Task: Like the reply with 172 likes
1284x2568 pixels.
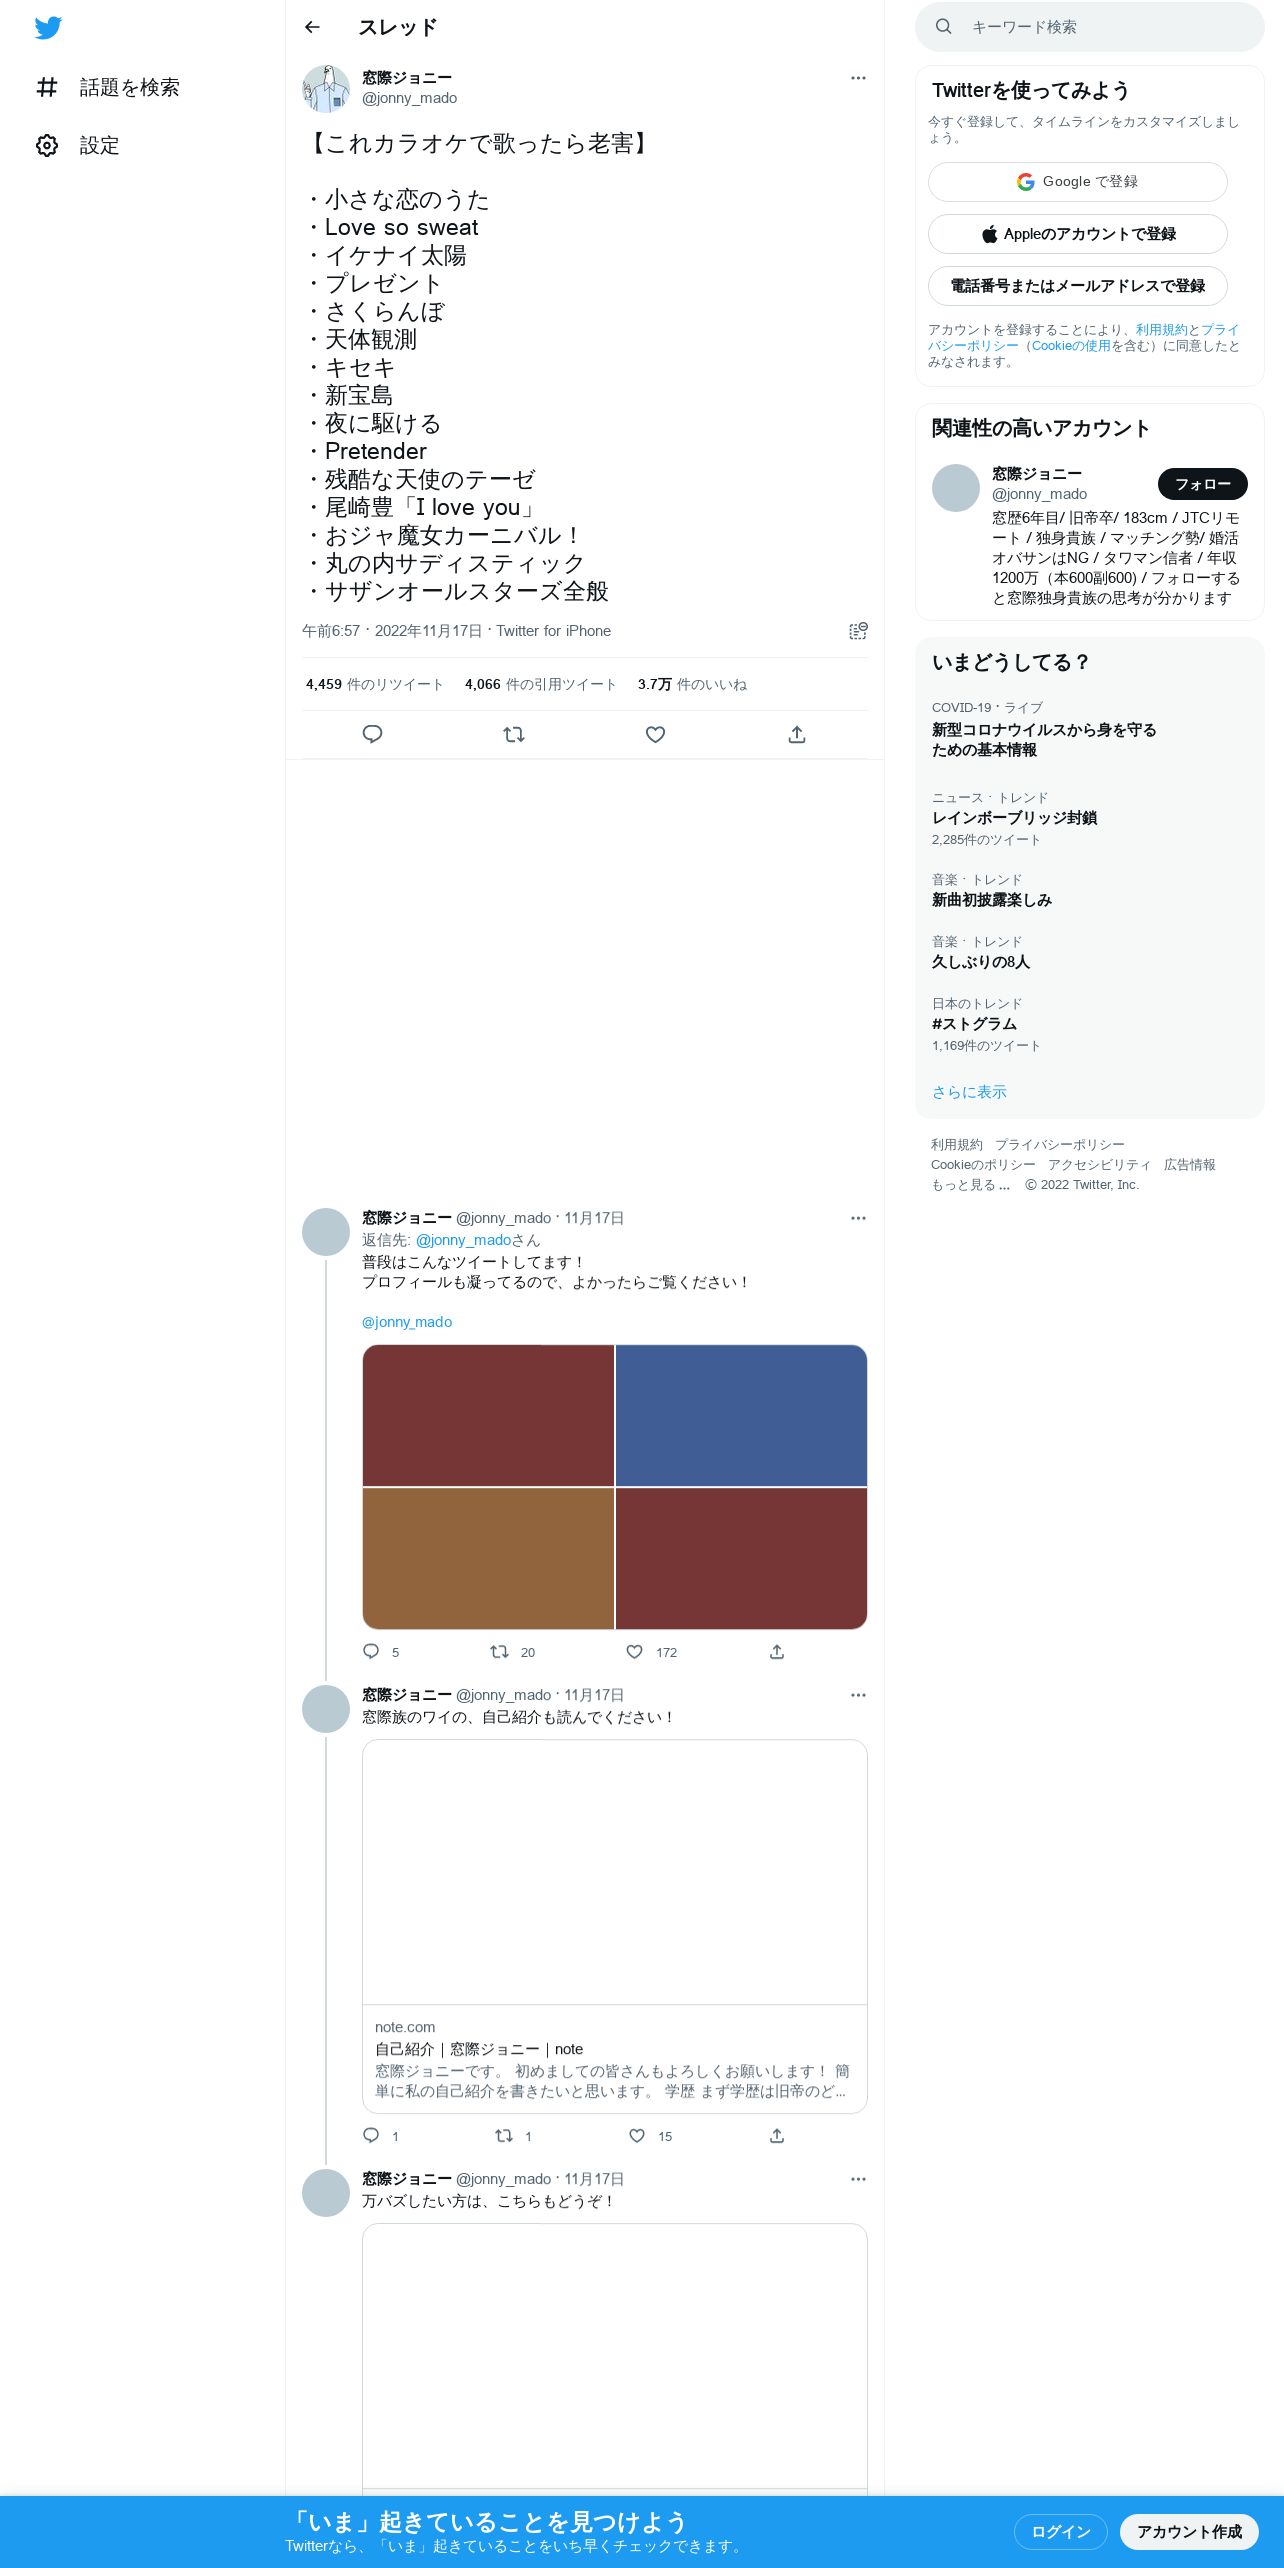Action: coord(634,1652)
